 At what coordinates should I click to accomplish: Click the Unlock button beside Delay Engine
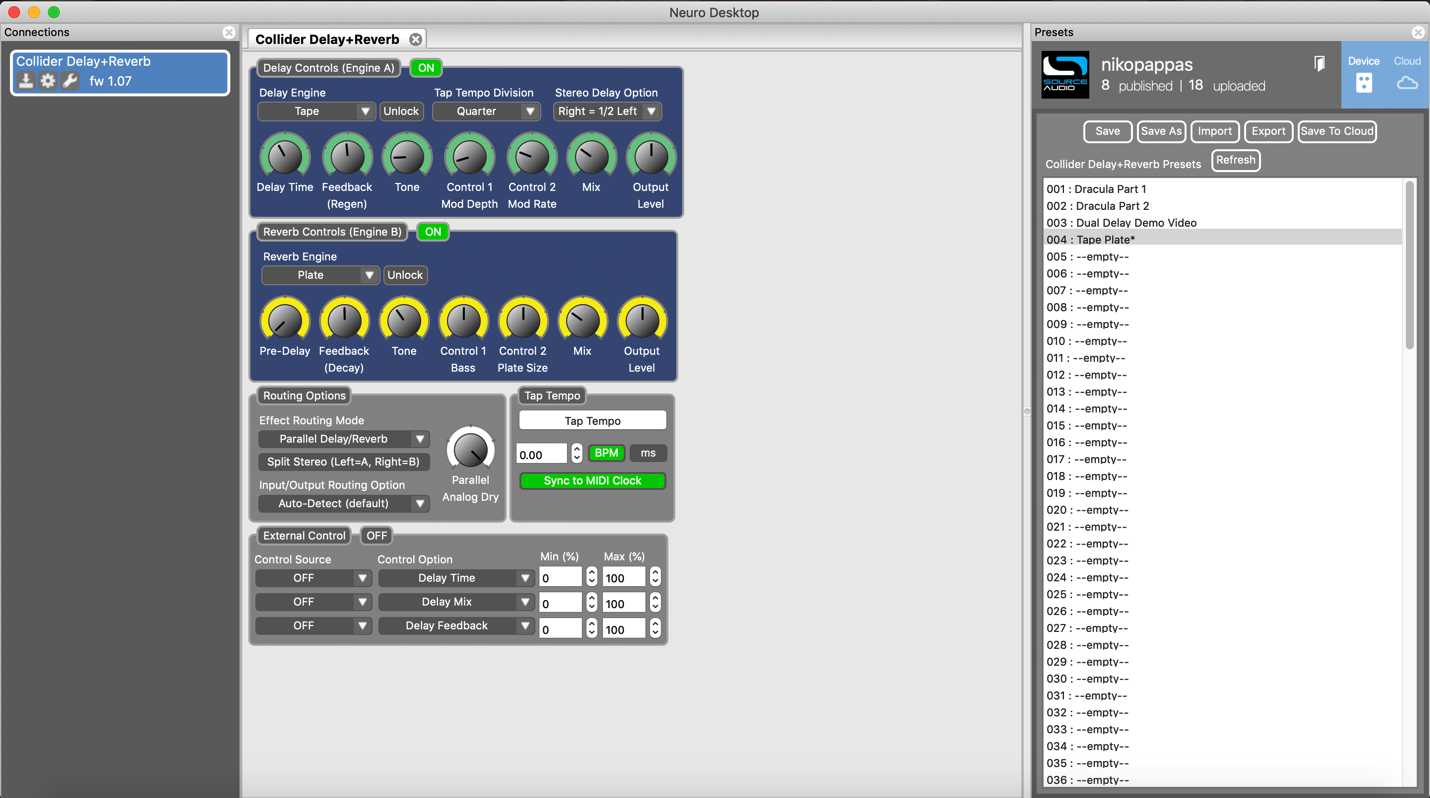(401, 111)
